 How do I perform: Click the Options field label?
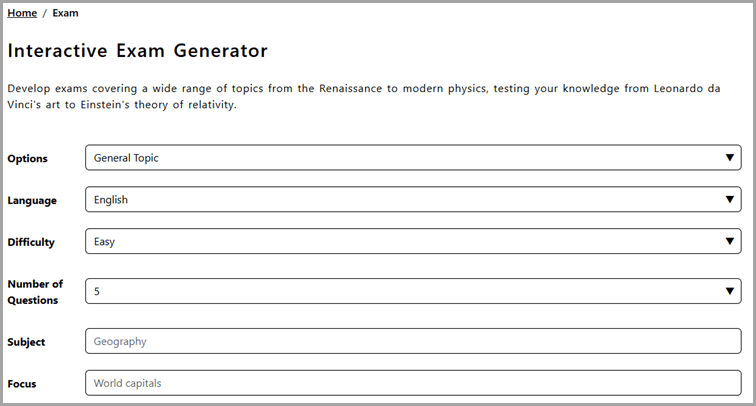(27, 159)
